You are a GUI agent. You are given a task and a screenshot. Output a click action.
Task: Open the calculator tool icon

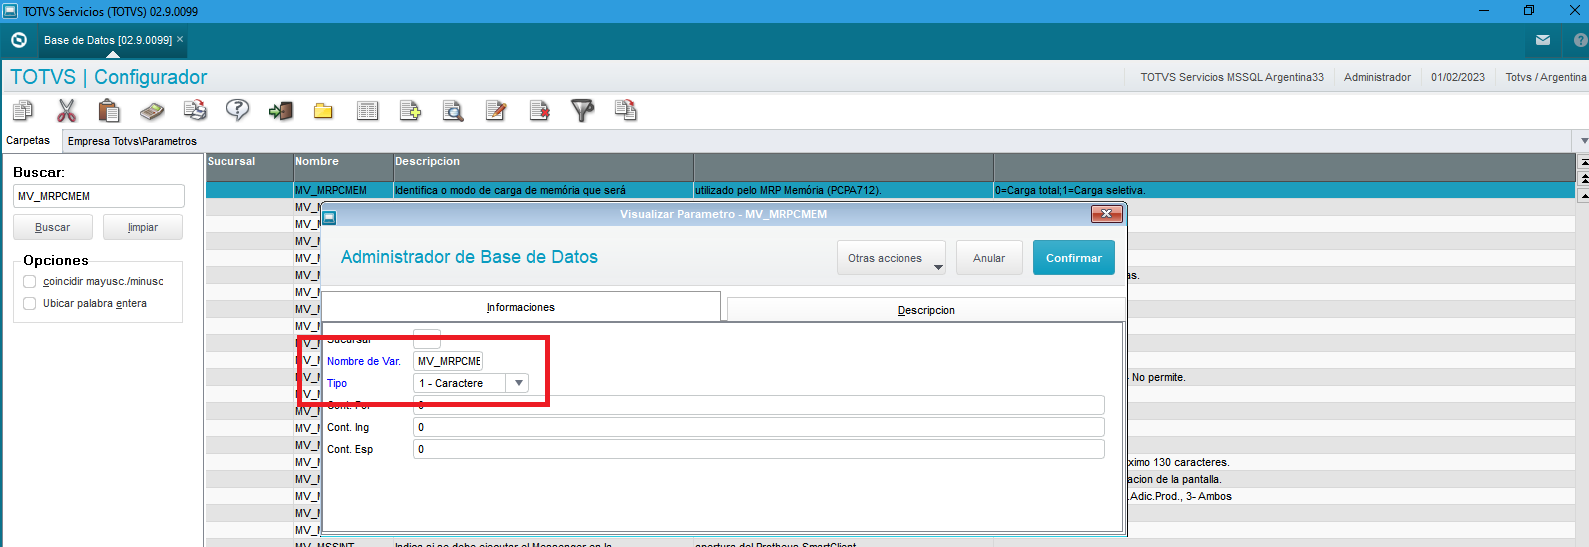pos(152,110)
